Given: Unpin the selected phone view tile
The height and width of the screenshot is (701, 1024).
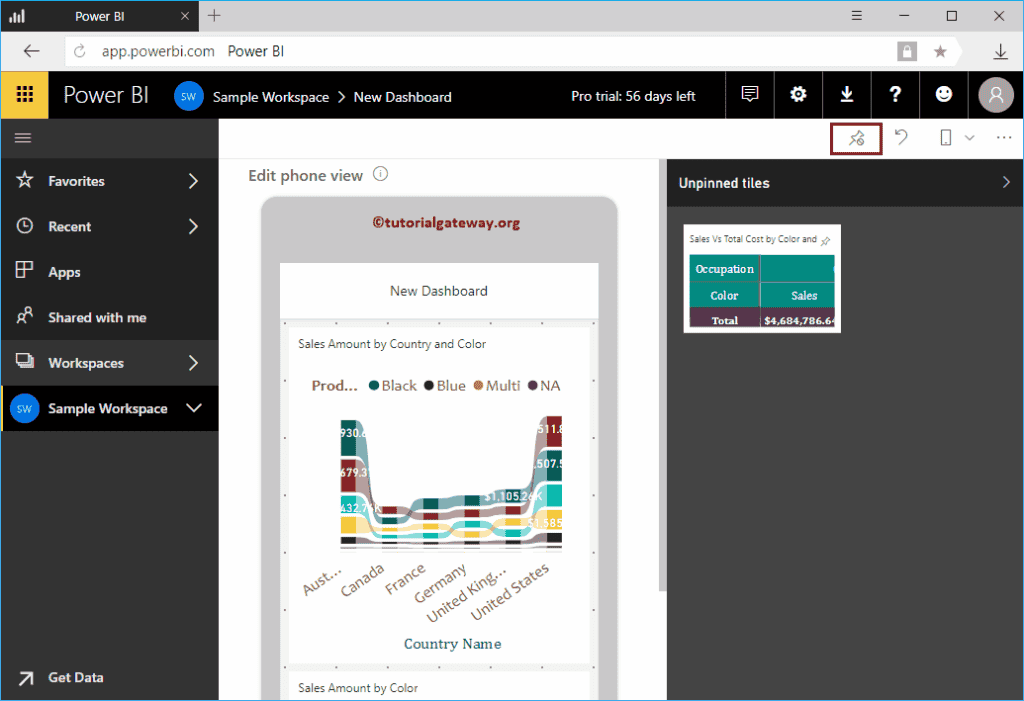Looking at the screenshot, I should 855,139.
